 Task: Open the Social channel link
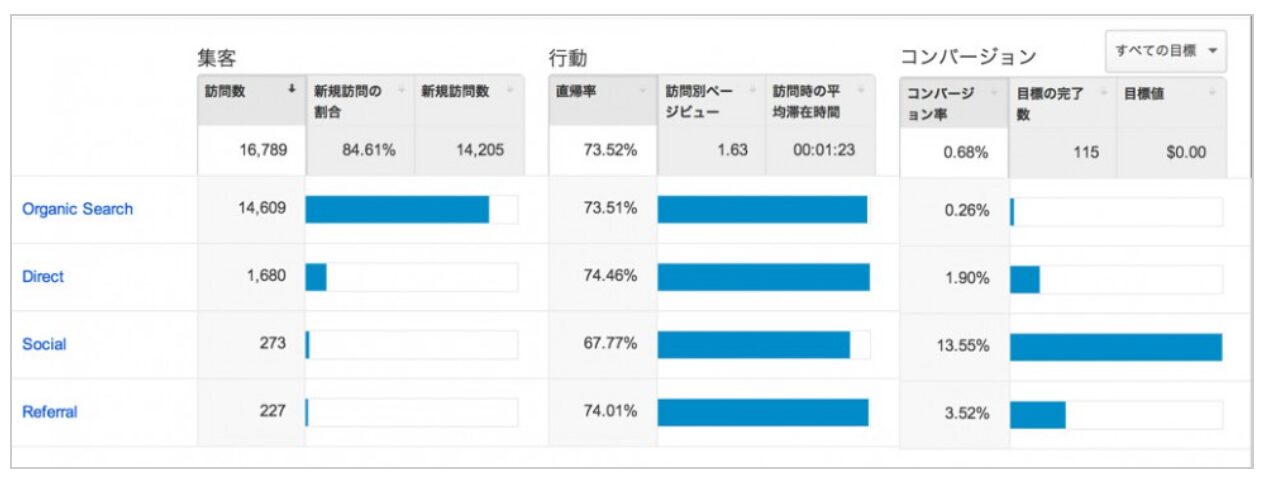[x=44, y=344]
